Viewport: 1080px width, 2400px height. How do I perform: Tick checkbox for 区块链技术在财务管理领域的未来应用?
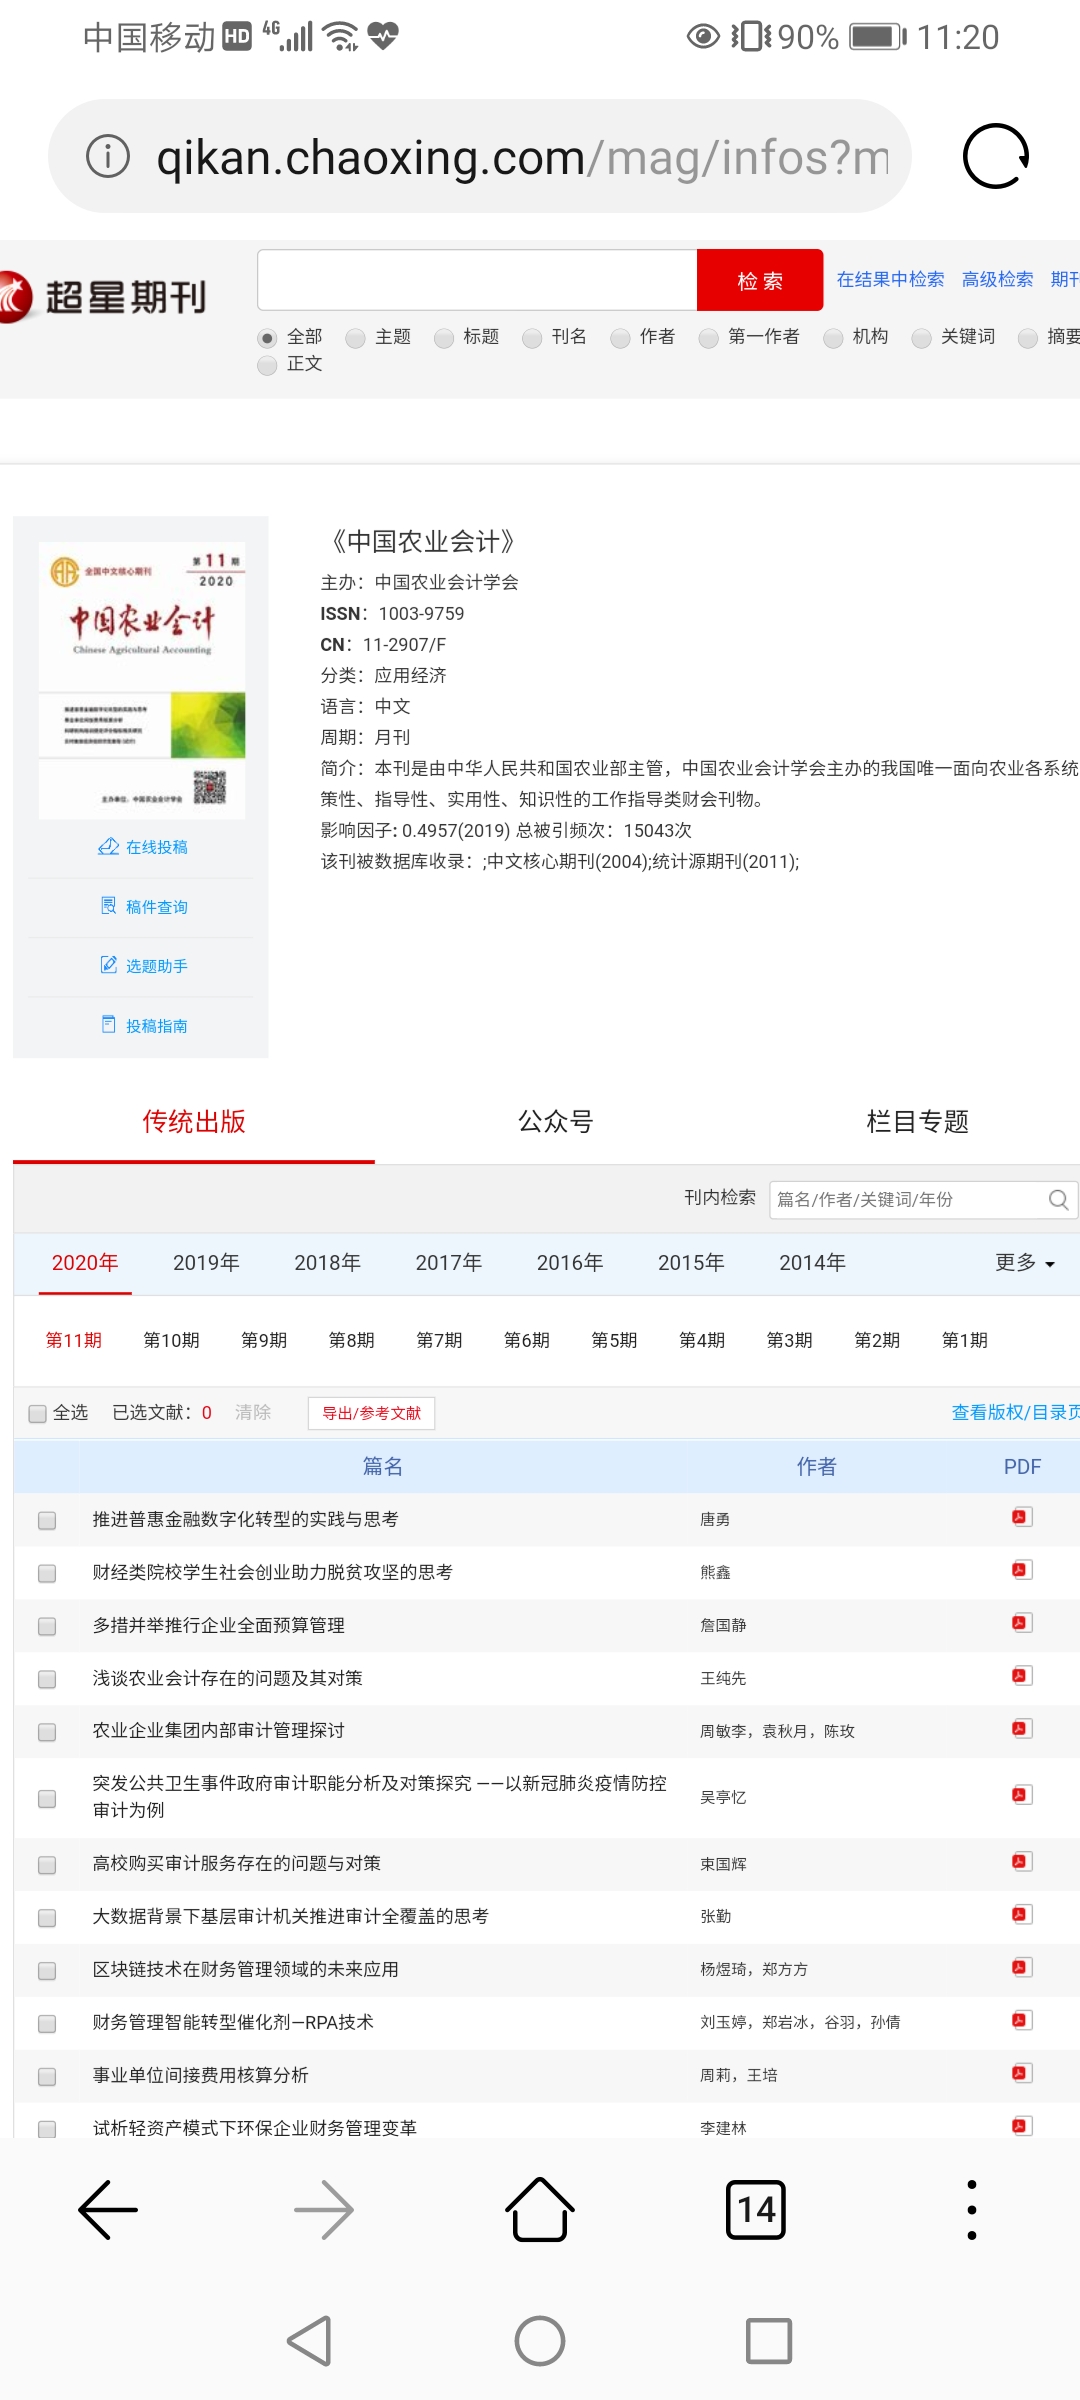pyautogui.click(x=47, y=1971)
